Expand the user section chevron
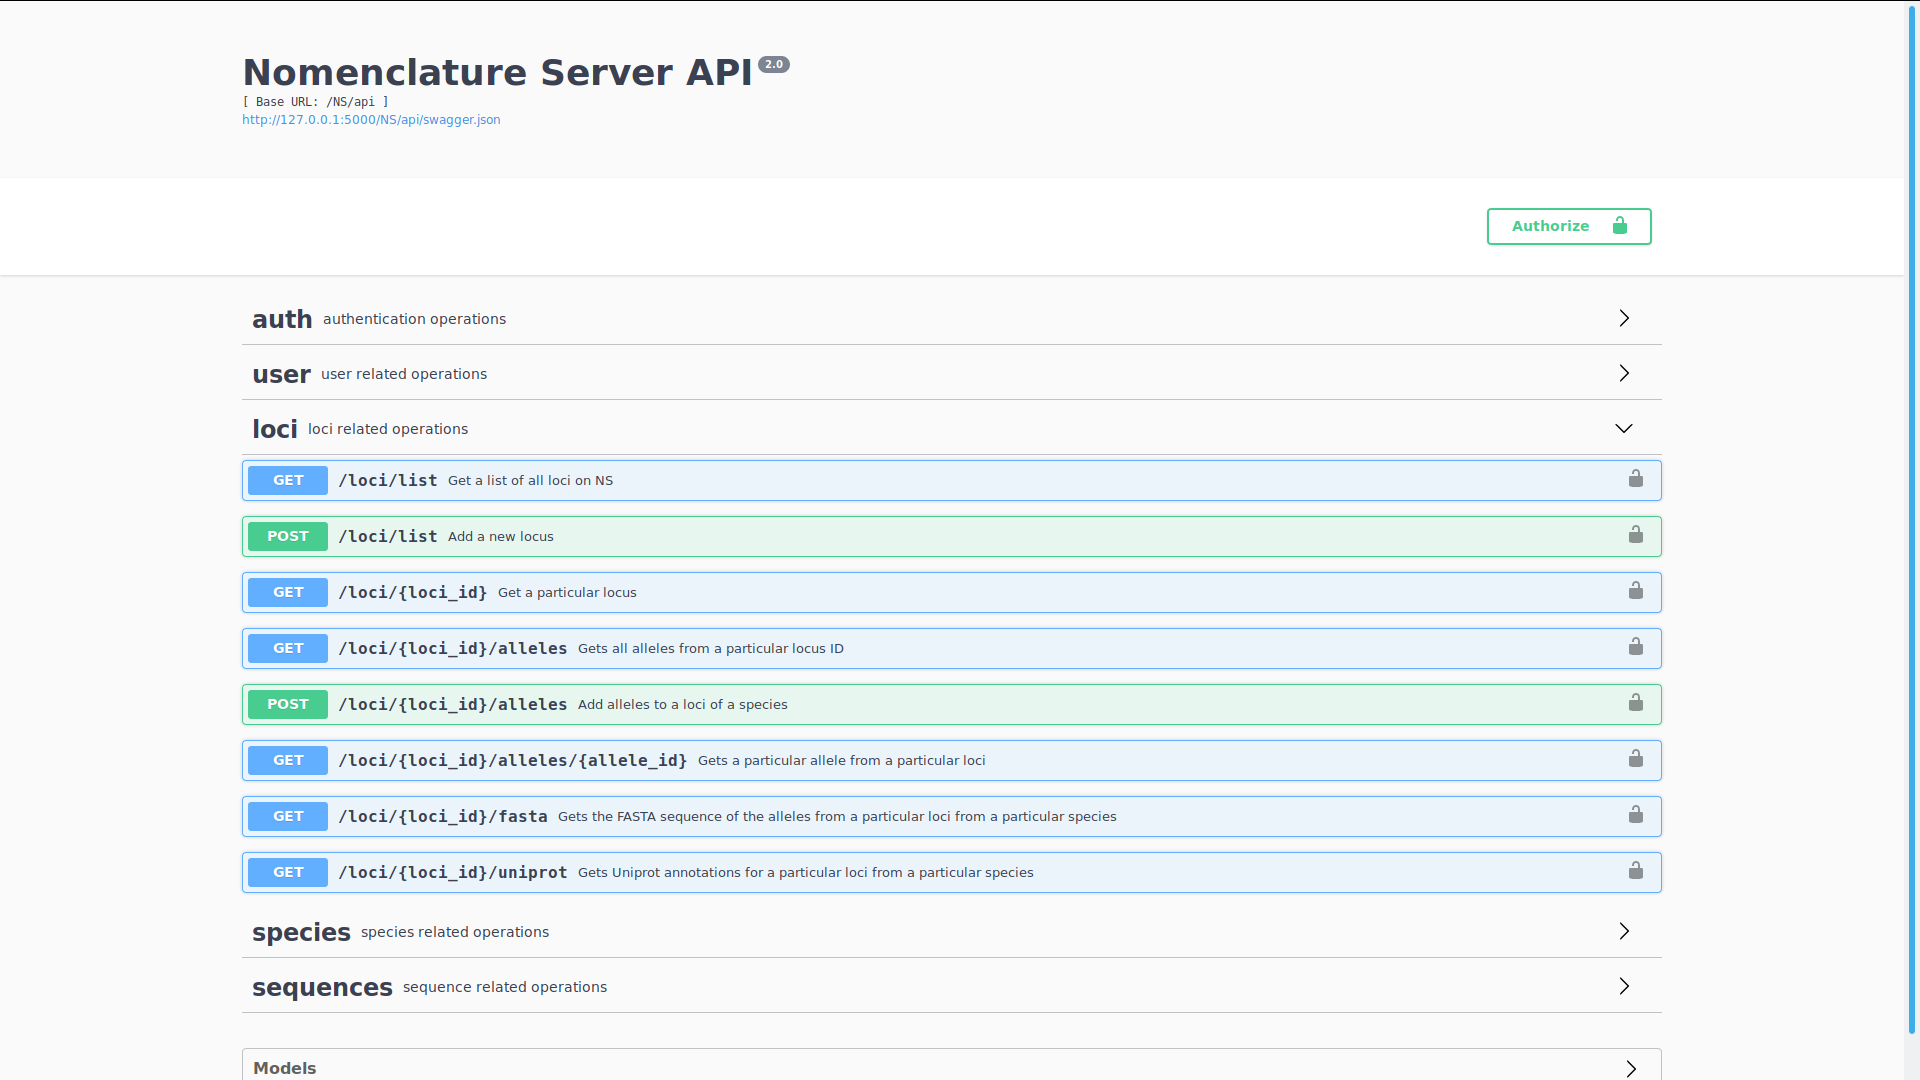1920x1080 pixels. point(1624,373)
